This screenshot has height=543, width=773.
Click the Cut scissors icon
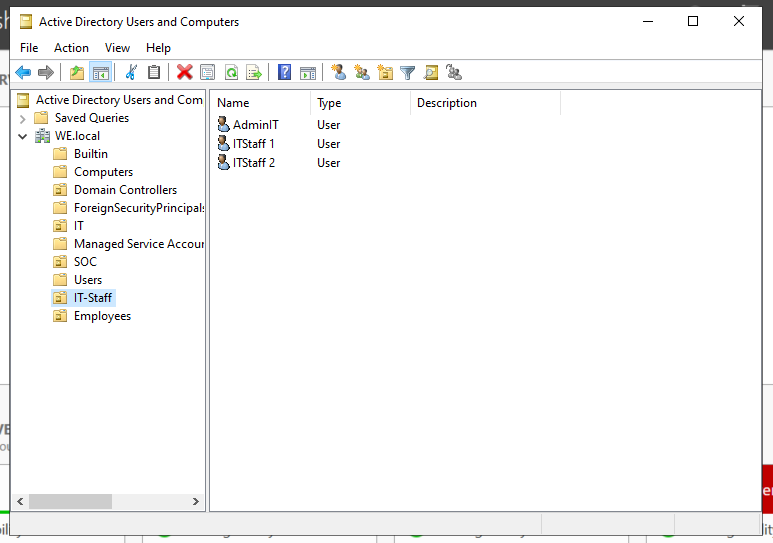click(131, 72)
